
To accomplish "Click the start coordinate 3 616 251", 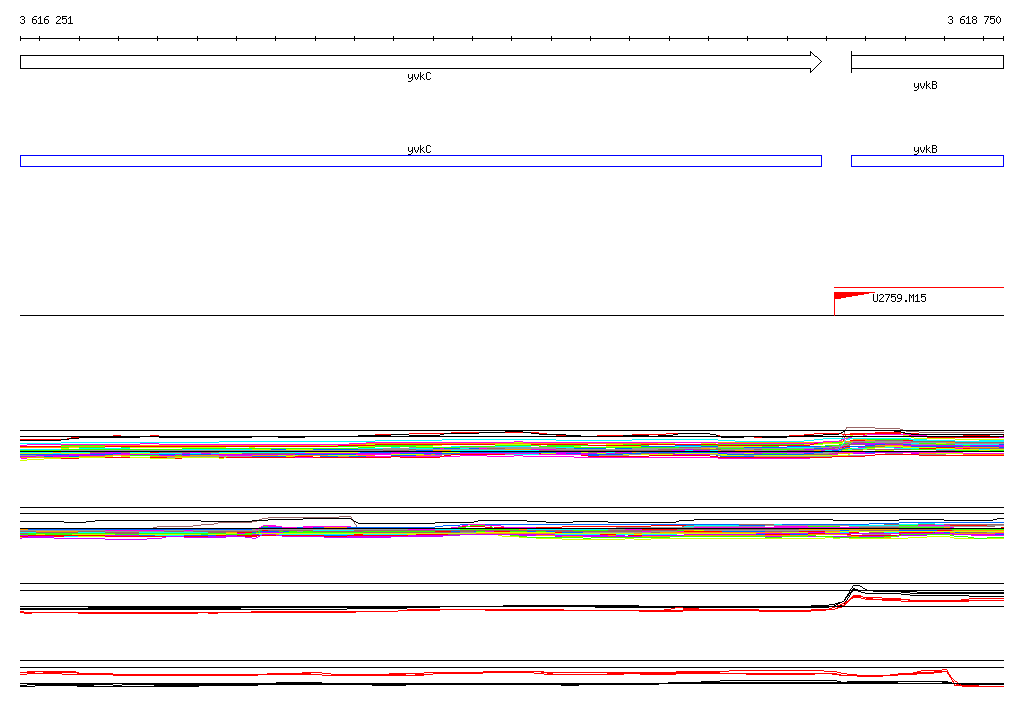I will tap(46, 20).
